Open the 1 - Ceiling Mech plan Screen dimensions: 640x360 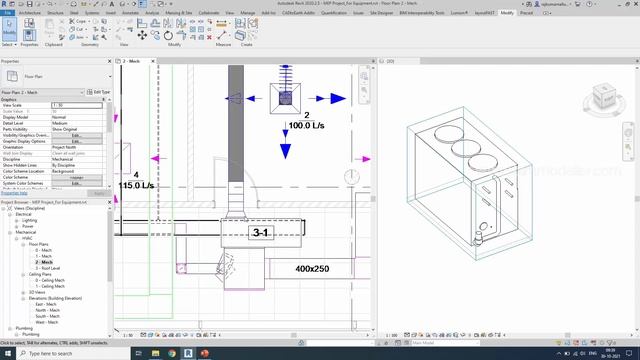click(50, 286)
